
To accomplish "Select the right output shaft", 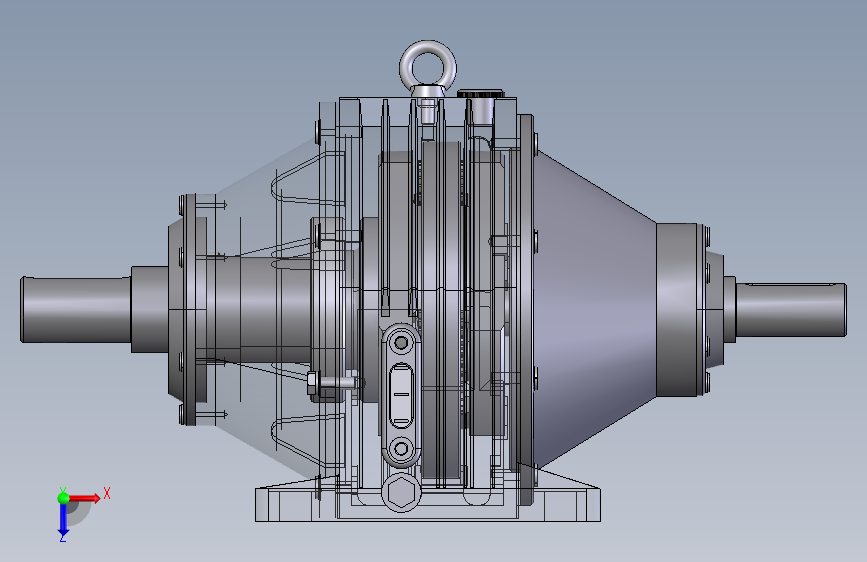I will (x=791, y=310).
